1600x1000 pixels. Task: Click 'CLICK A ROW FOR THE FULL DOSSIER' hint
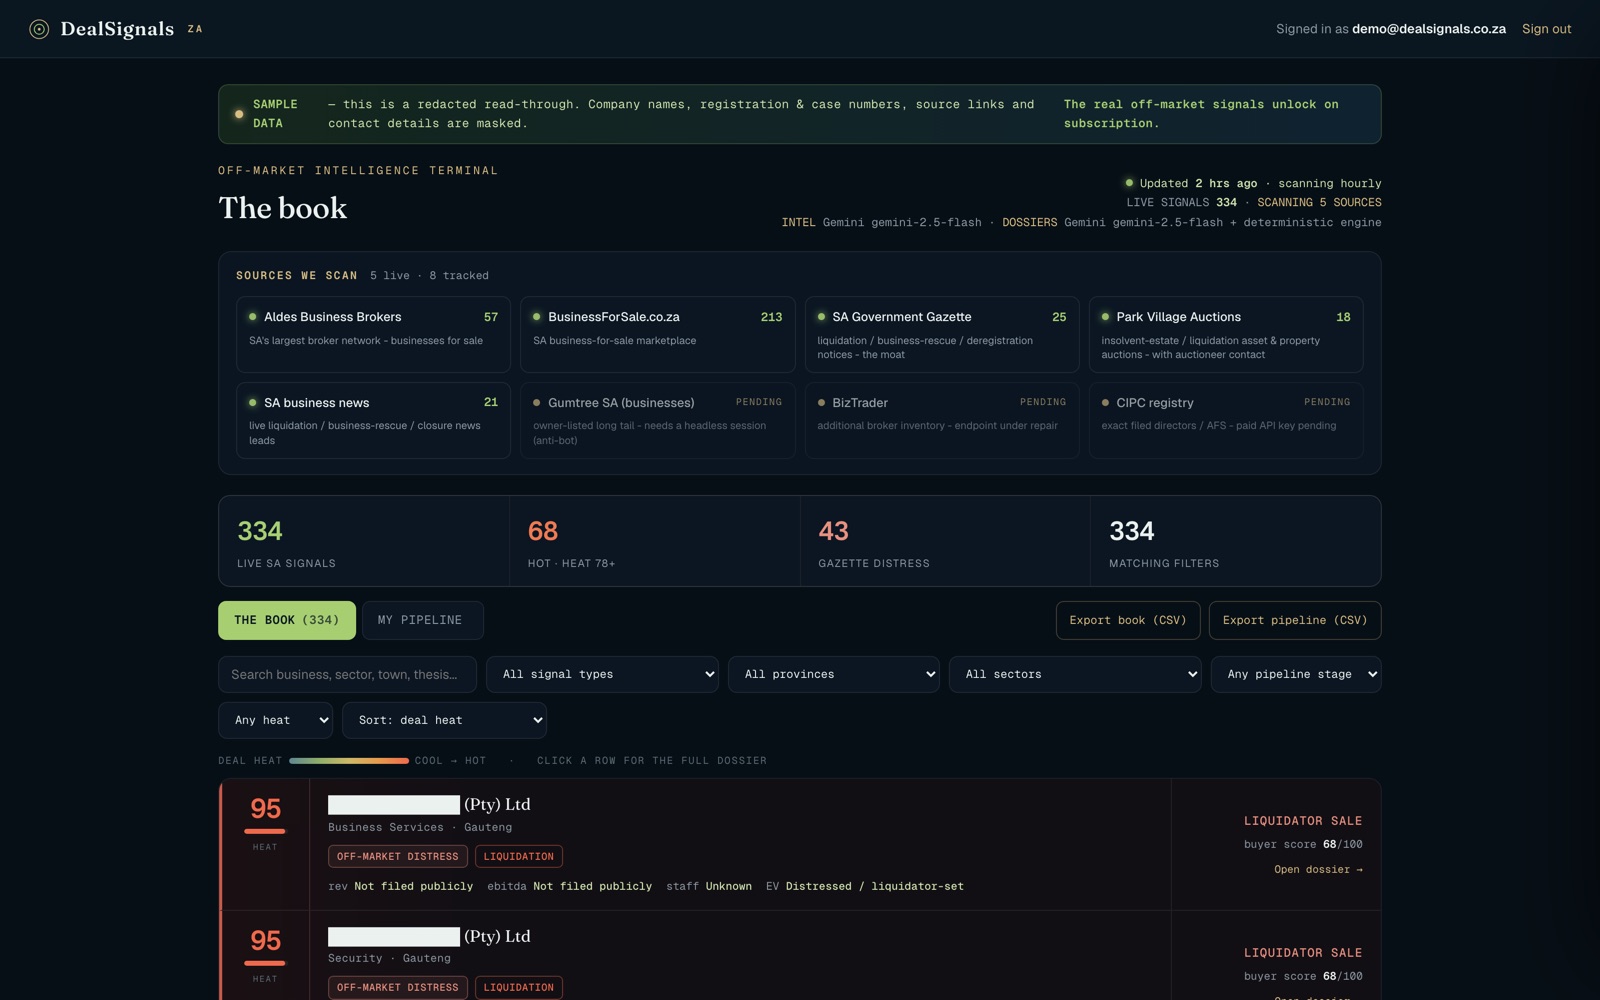(652, 761)
